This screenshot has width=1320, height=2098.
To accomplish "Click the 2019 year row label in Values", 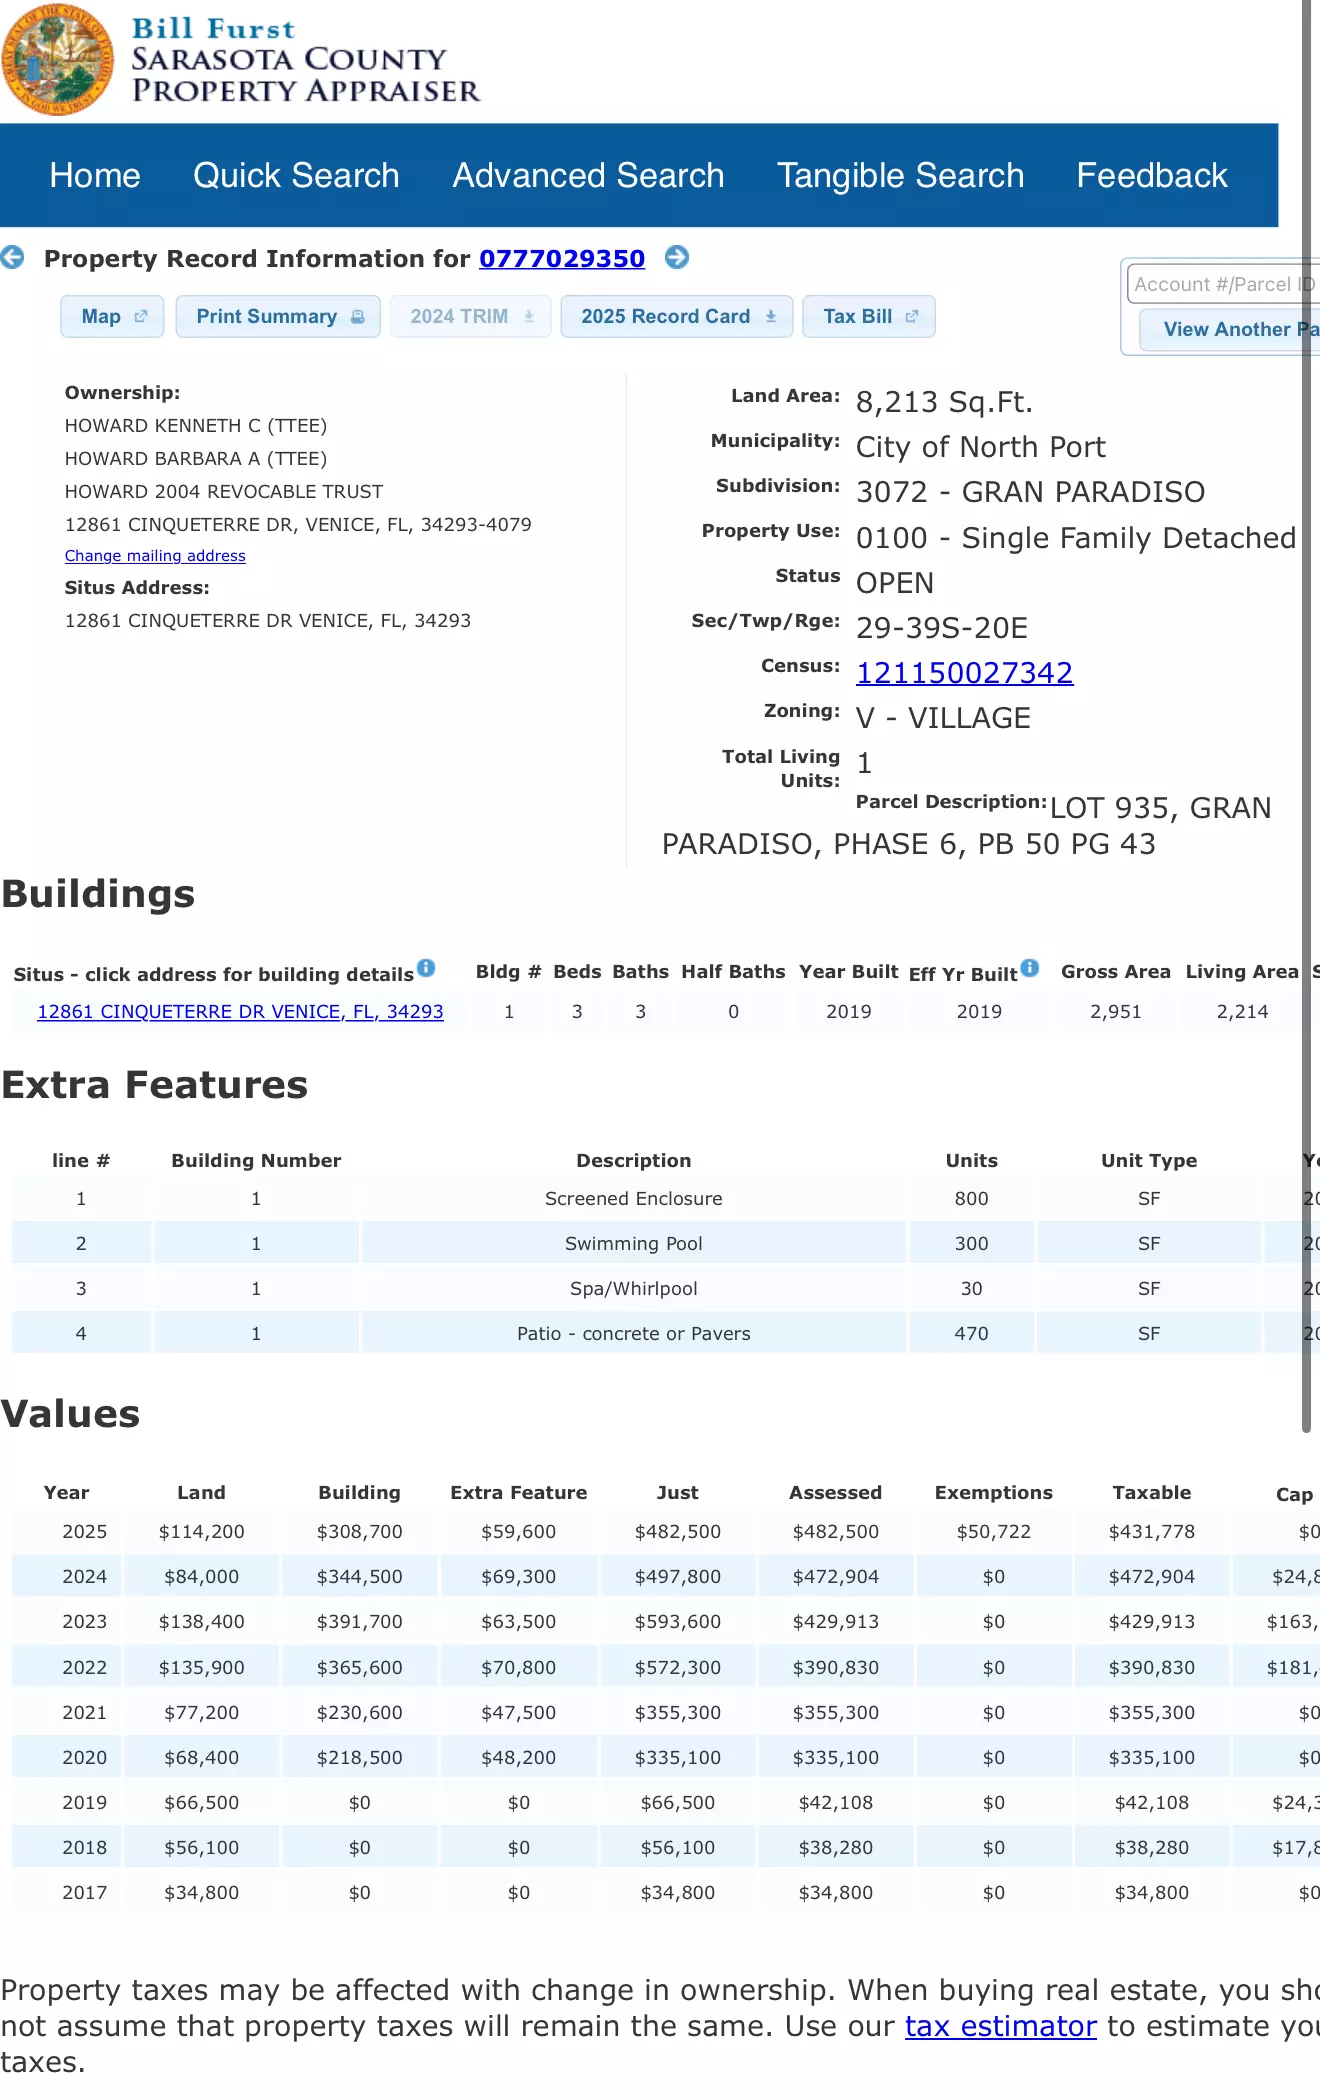I will pyautogui.click(x=85, y=1803).
